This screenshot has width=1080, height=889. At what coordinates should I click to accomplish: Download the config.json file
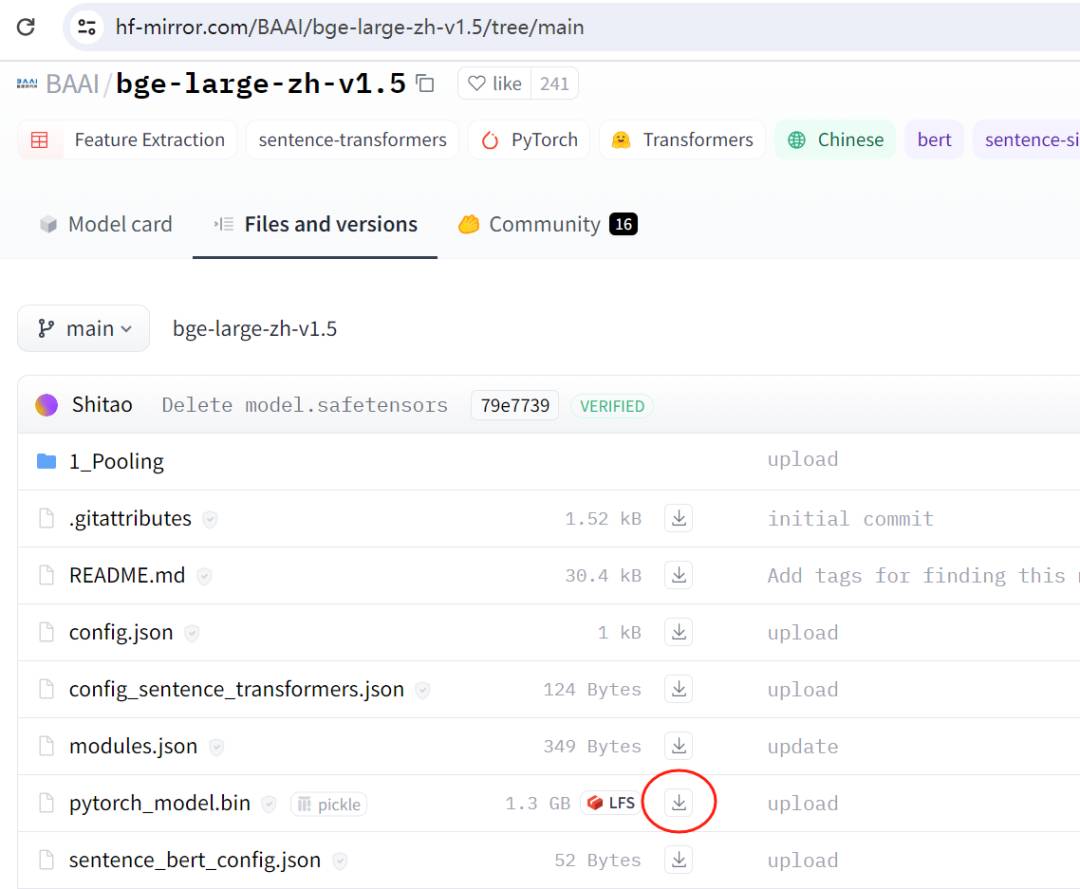(x=678, y=632)
